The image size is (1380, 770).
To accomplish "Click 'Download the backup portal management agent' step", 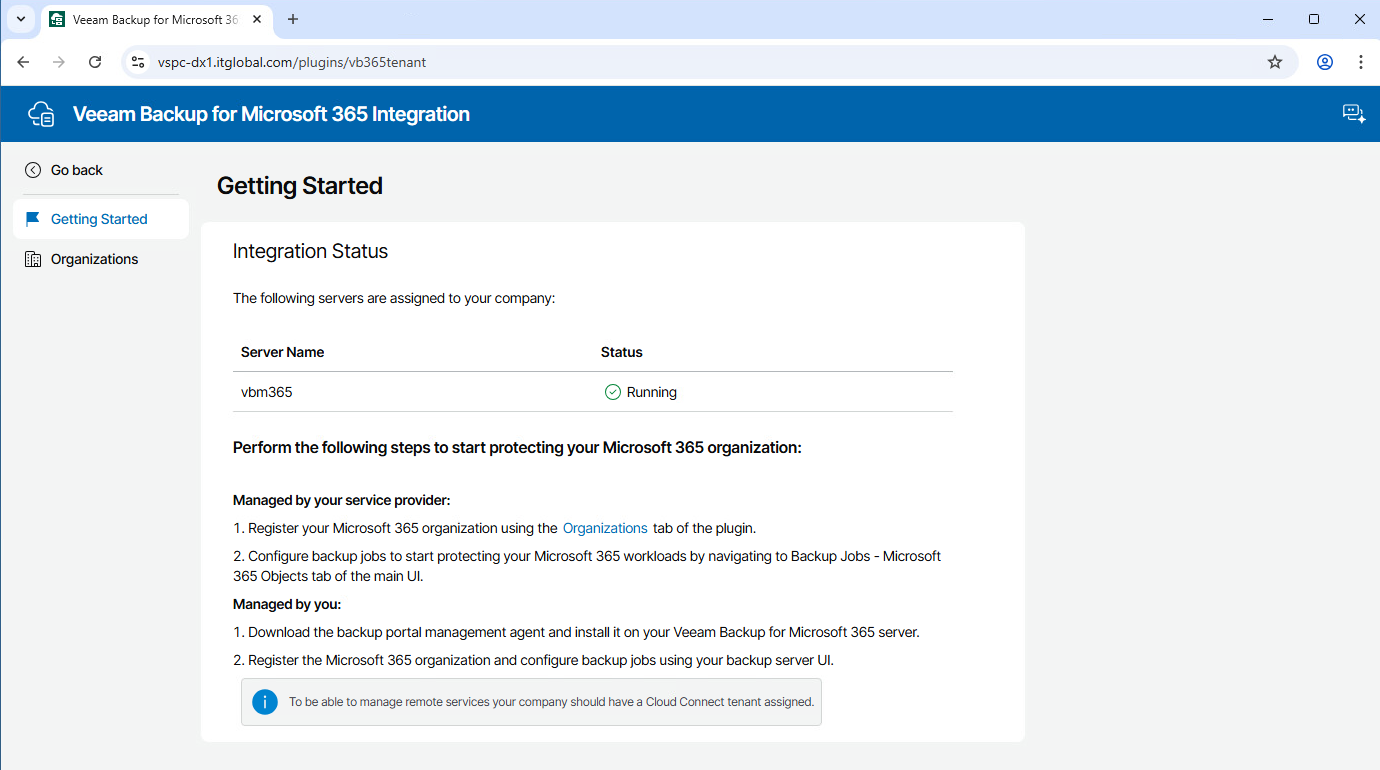I will (x=576, y=632).
